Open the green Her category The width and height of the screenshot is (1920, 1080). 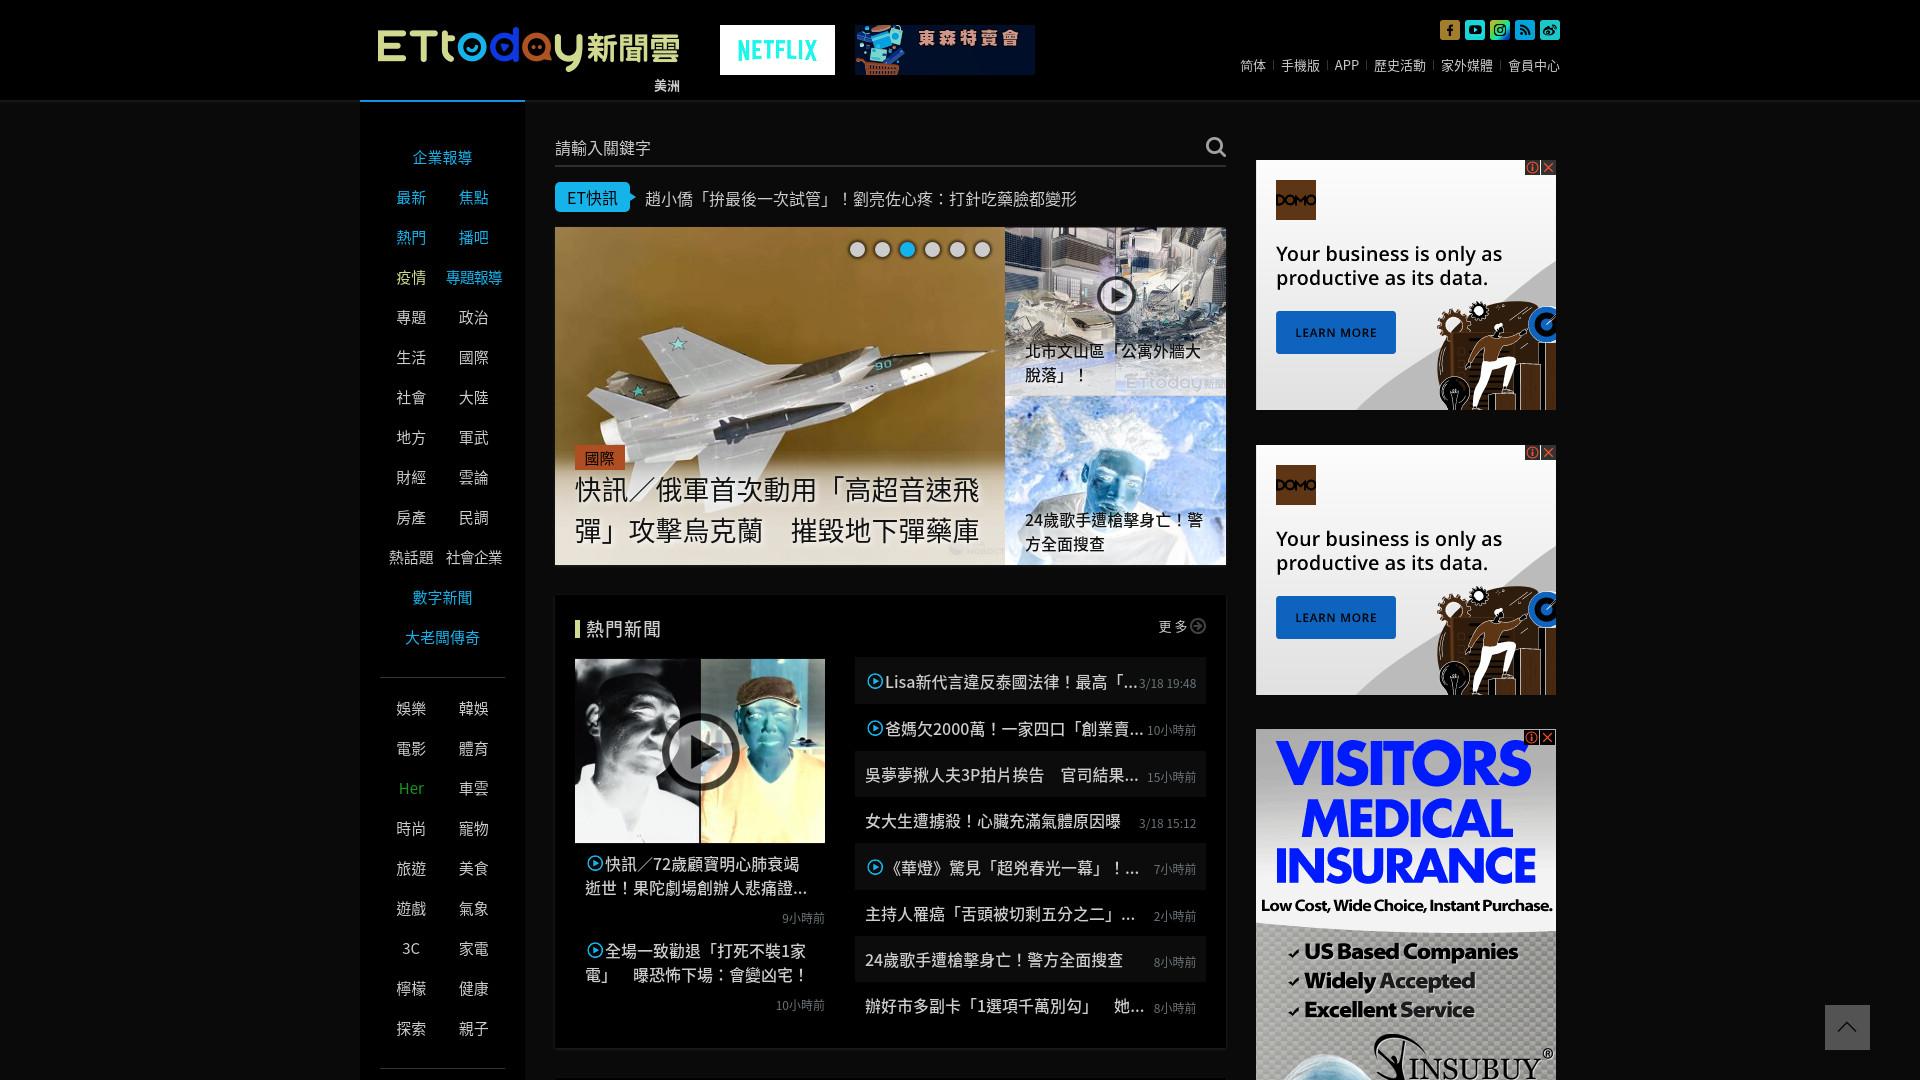tap(411, 788)
